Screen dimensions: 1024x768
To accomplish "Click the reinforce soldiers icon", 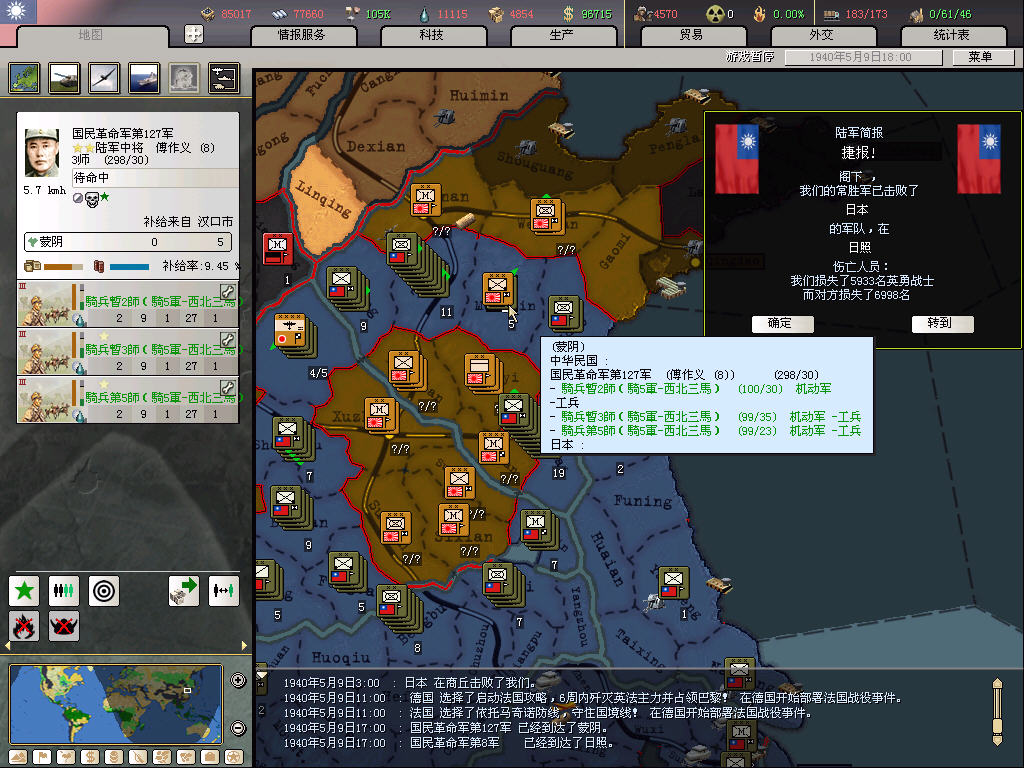I will click(64, 591).
